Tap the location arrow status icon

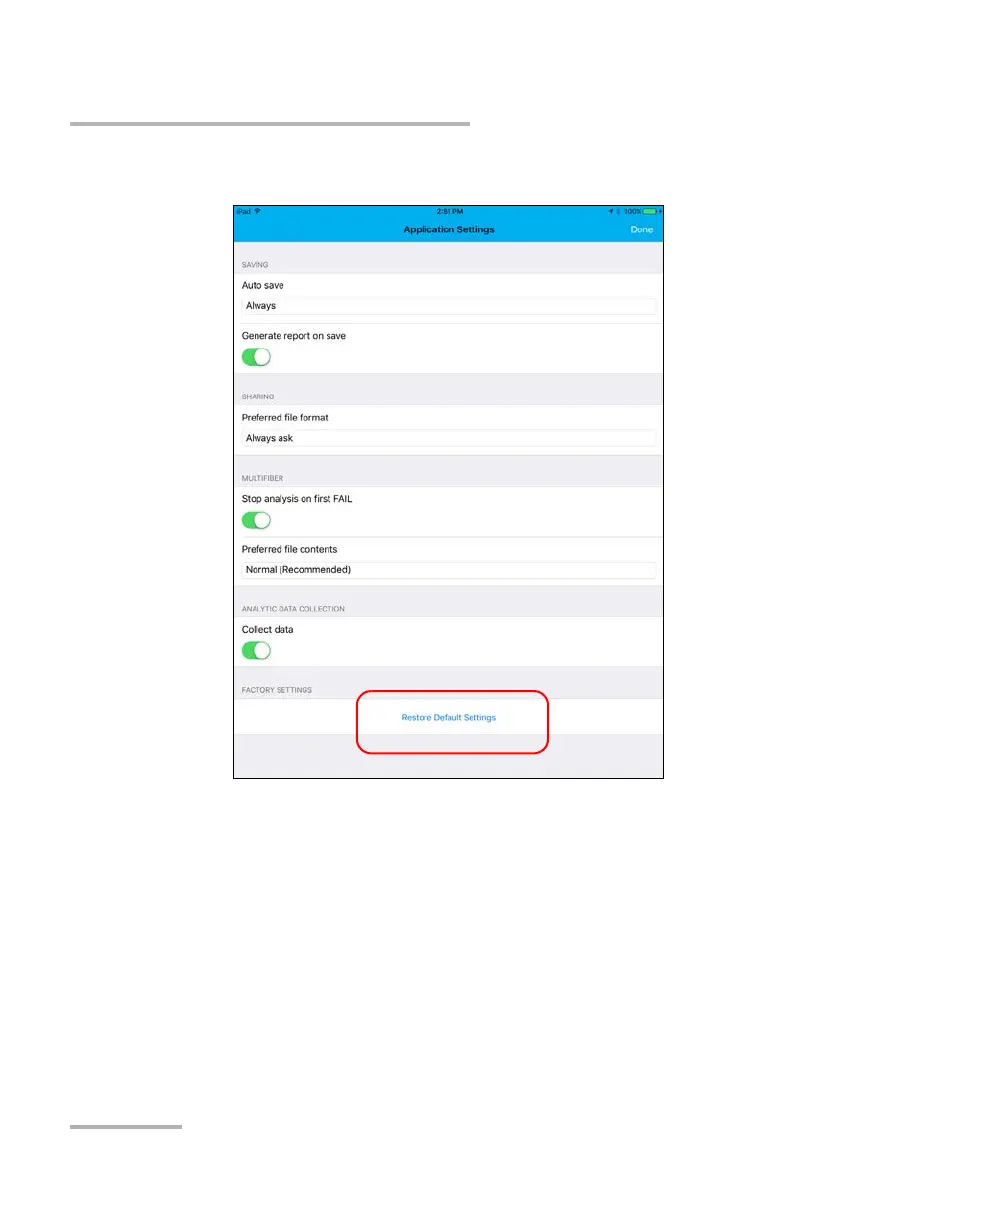coord(611,212)
